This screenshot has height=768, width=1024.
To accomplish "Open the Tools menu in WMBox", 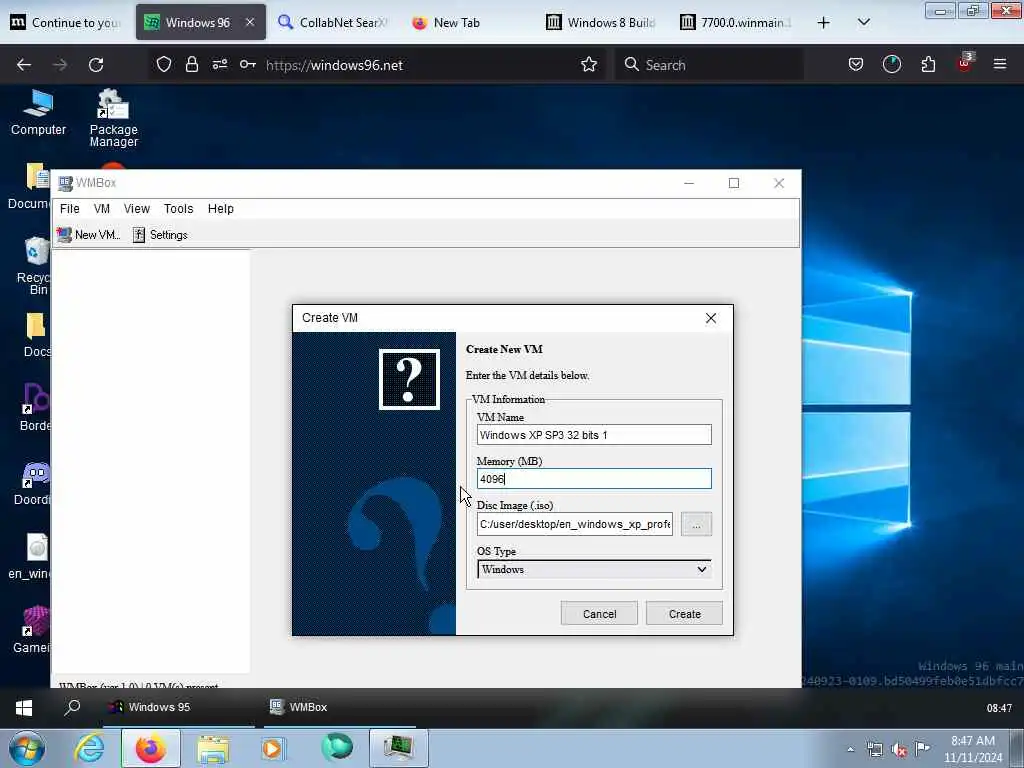I will 178,208.
